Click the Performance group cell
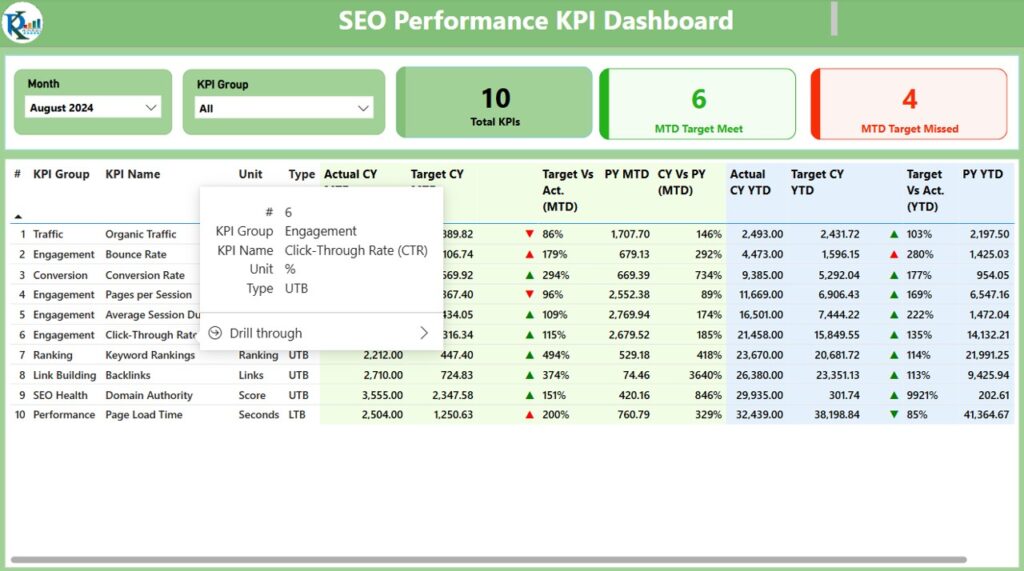 64,415
